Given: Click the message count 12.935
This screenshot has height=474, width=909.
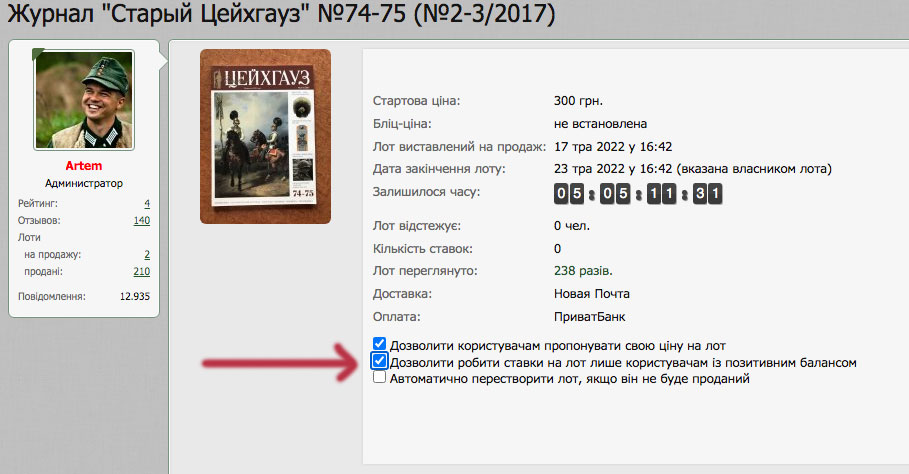Looking at the screenshot, I should tap(134, 296).
